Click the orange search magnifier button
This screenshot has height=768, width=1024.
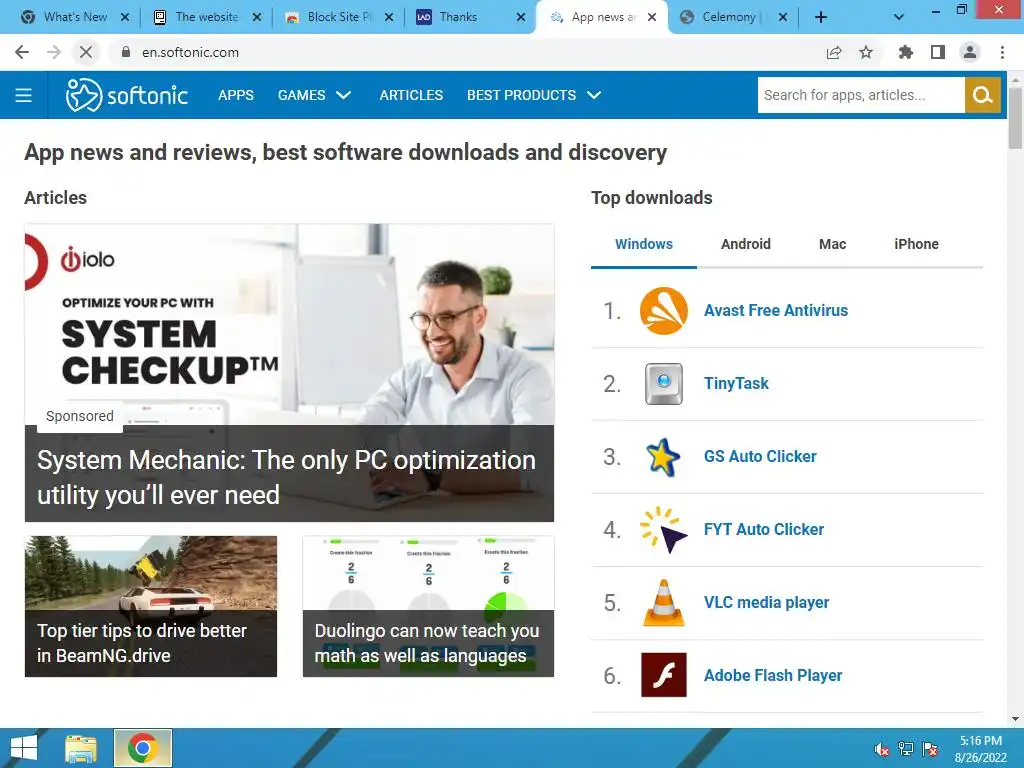point(983,95)
